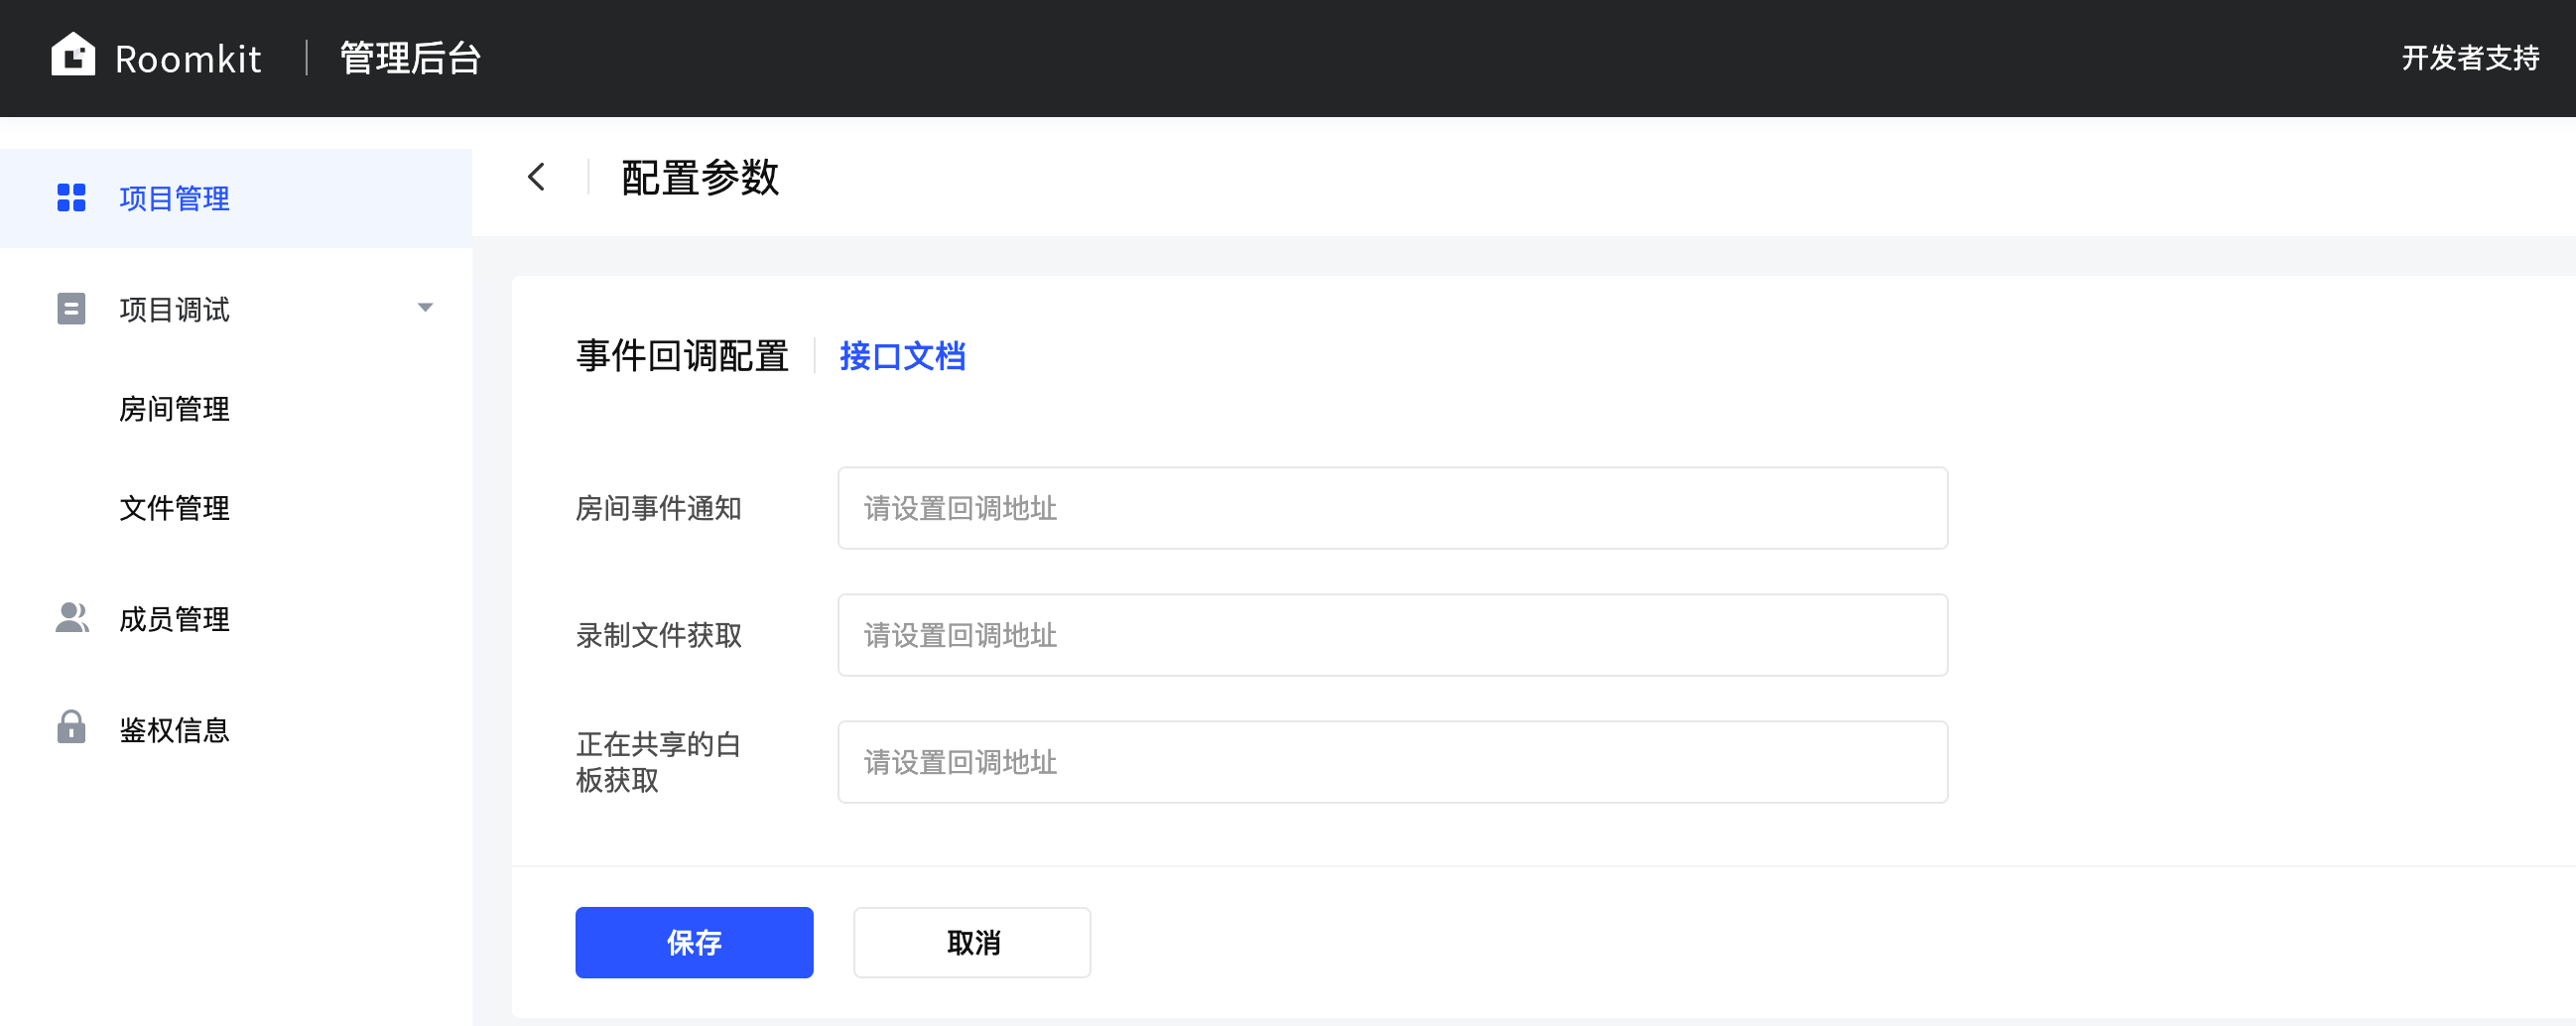This screenshot has height=1026, width=2576.
Task: Click the 开发者支持 link in header
Action: (2469, 58)
